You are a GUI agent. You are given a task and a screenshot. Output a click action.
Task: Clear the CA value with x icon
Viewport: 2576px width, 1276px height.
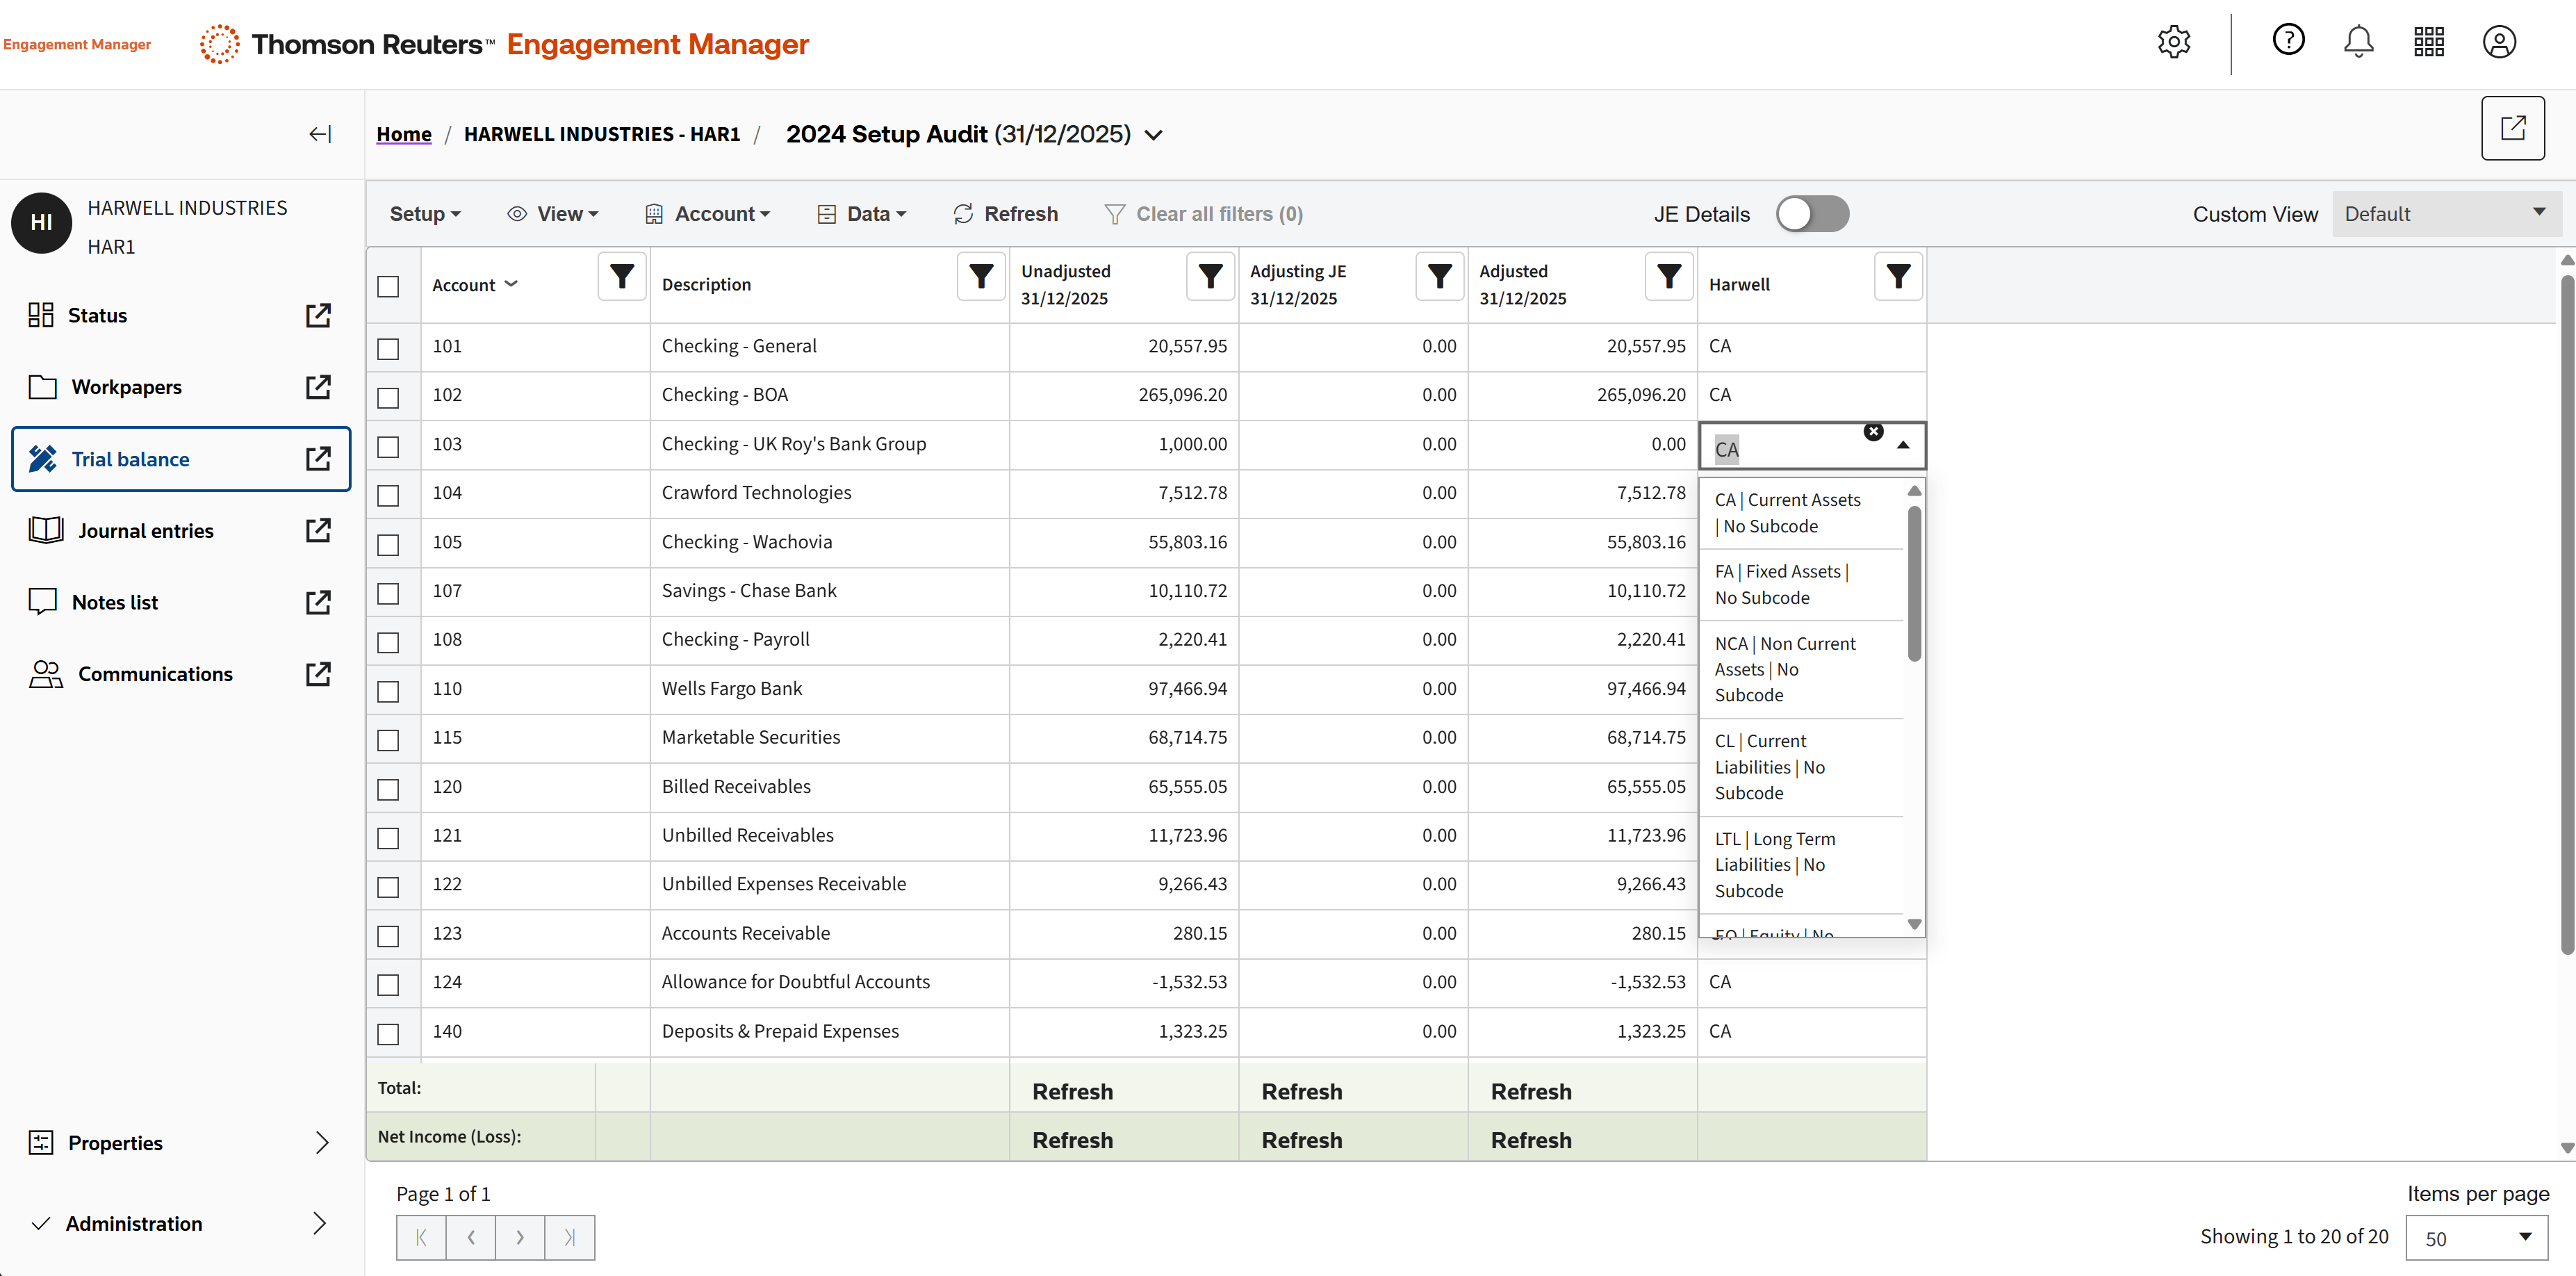coord(1873,432)
